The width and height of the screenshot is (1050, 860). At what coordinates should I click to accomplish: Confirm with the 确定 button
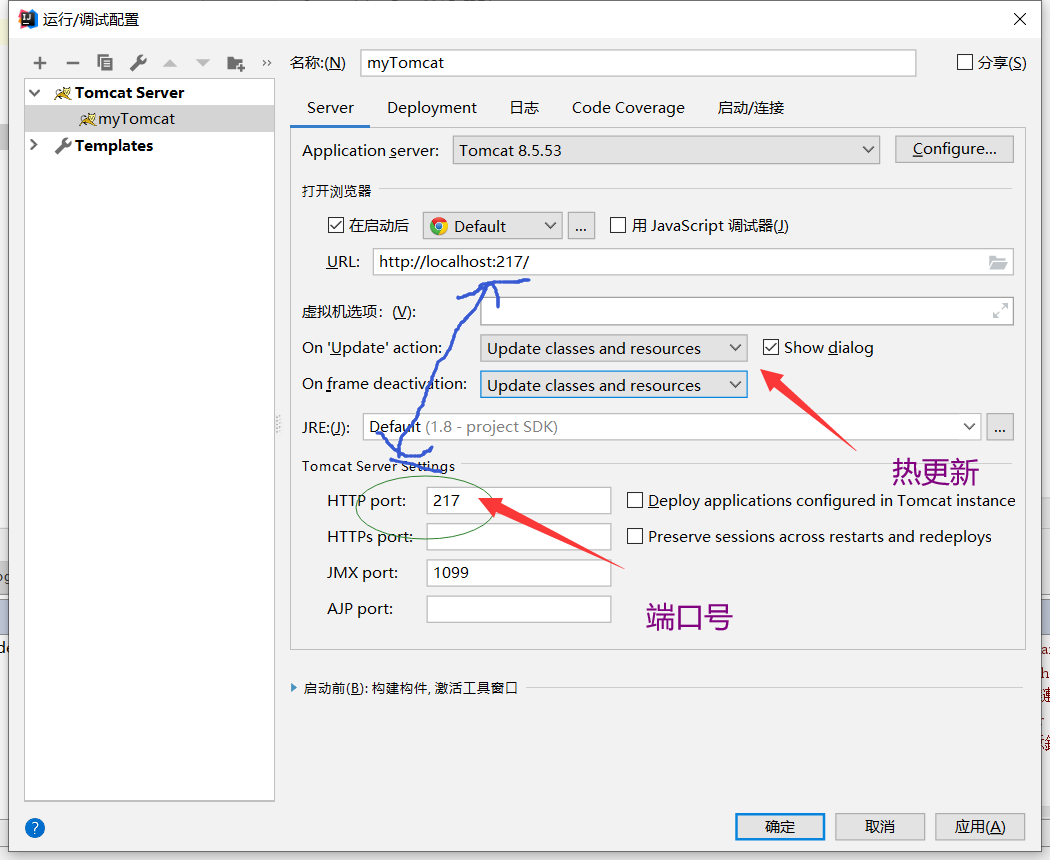779,827
